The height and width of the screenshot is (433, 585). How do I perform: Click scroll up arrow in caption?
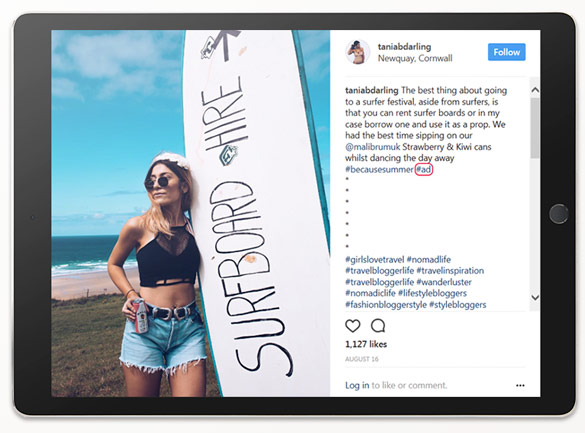535,90
